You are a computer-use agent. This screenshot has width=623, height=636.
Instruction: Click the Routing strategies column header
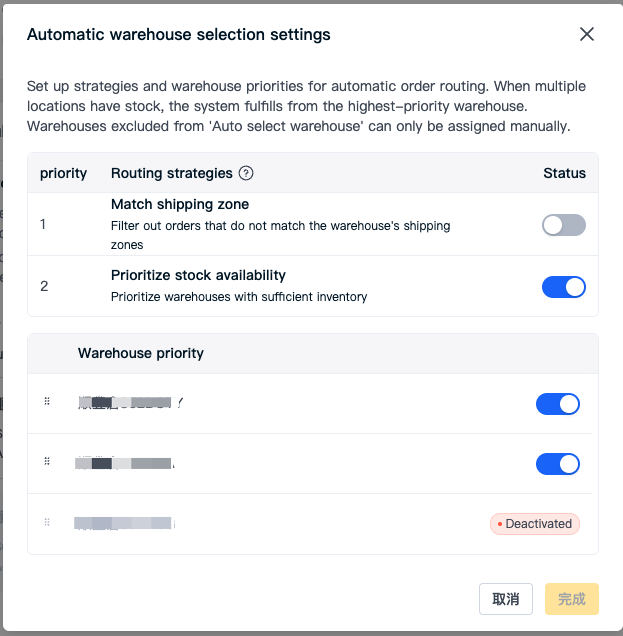[x=172, y=173]
